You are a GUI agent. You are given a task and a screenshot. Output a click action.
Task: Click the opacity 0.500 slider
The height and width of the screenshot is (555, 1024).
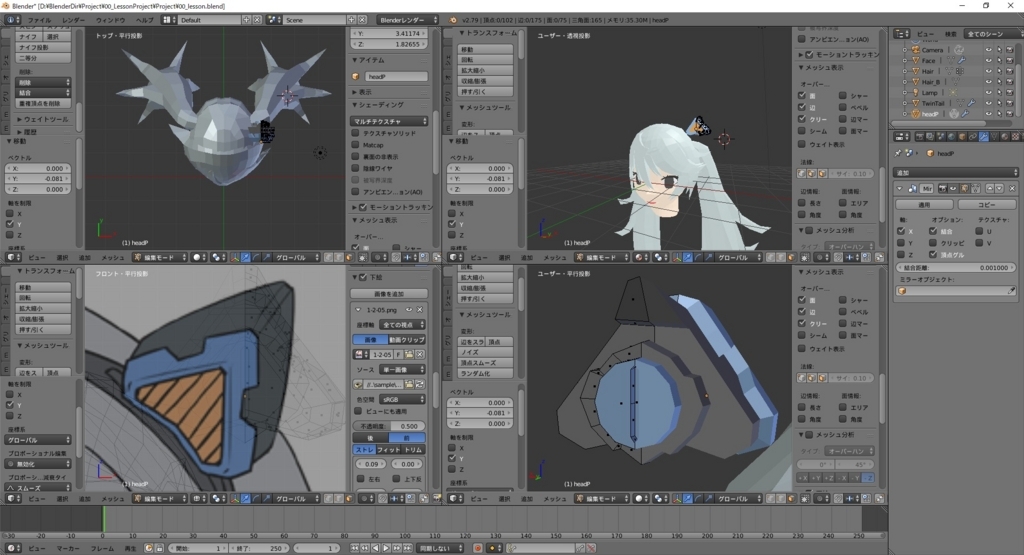[389, 426]
